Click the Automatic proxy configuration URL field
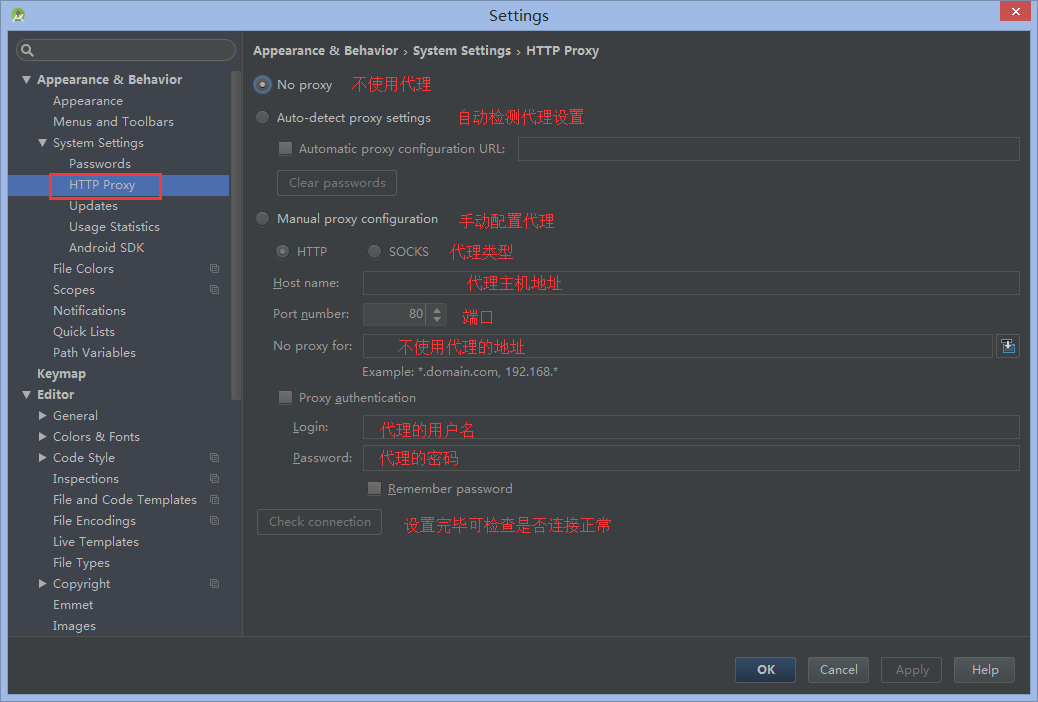This screenshot has height=702, width=1038. click(x=769, y=149)
